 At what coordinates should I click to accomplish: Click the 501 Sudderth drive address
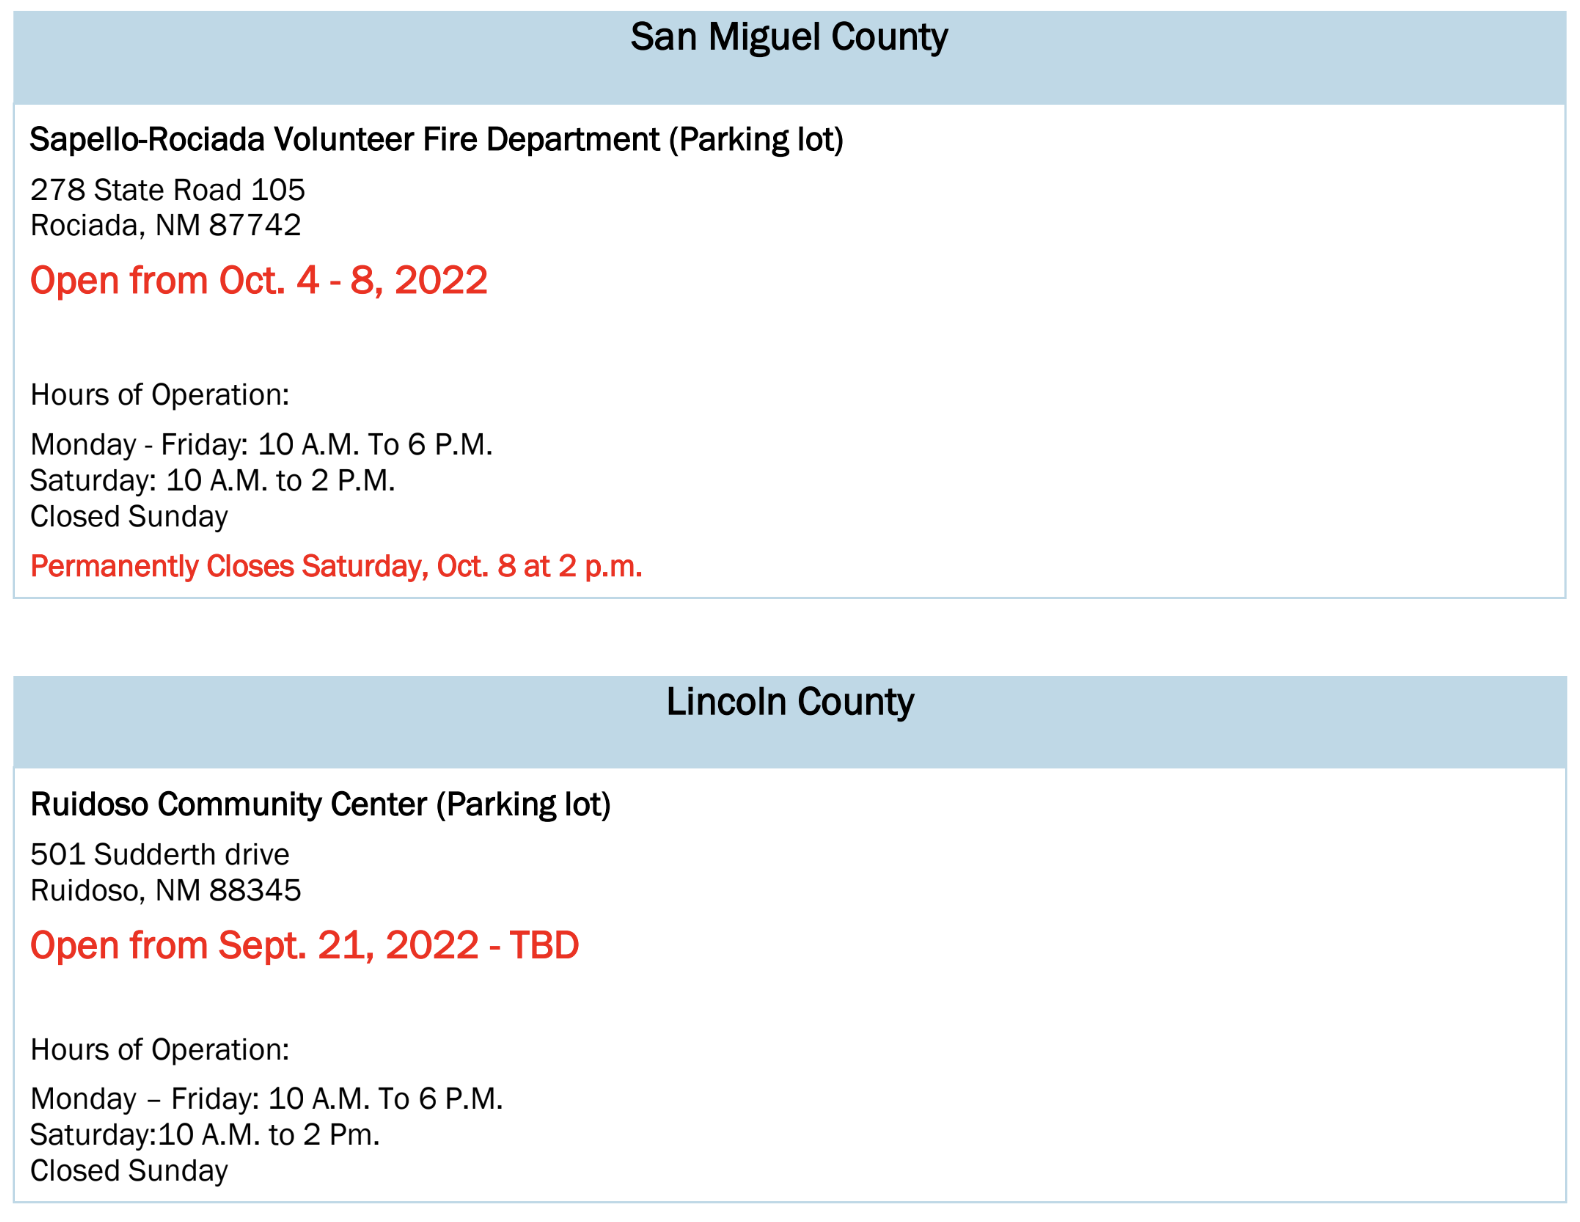[160, 855]
